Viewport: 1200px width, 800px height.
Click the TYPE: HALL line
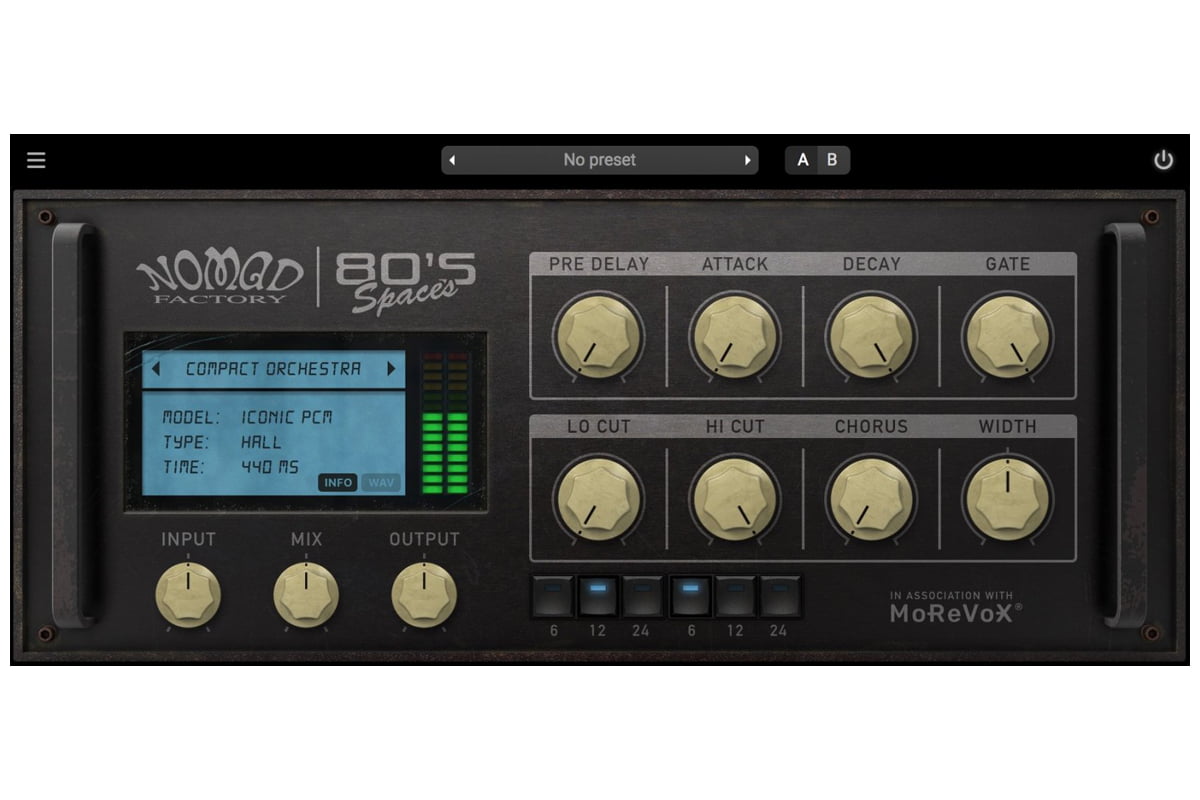coord(221,442)
